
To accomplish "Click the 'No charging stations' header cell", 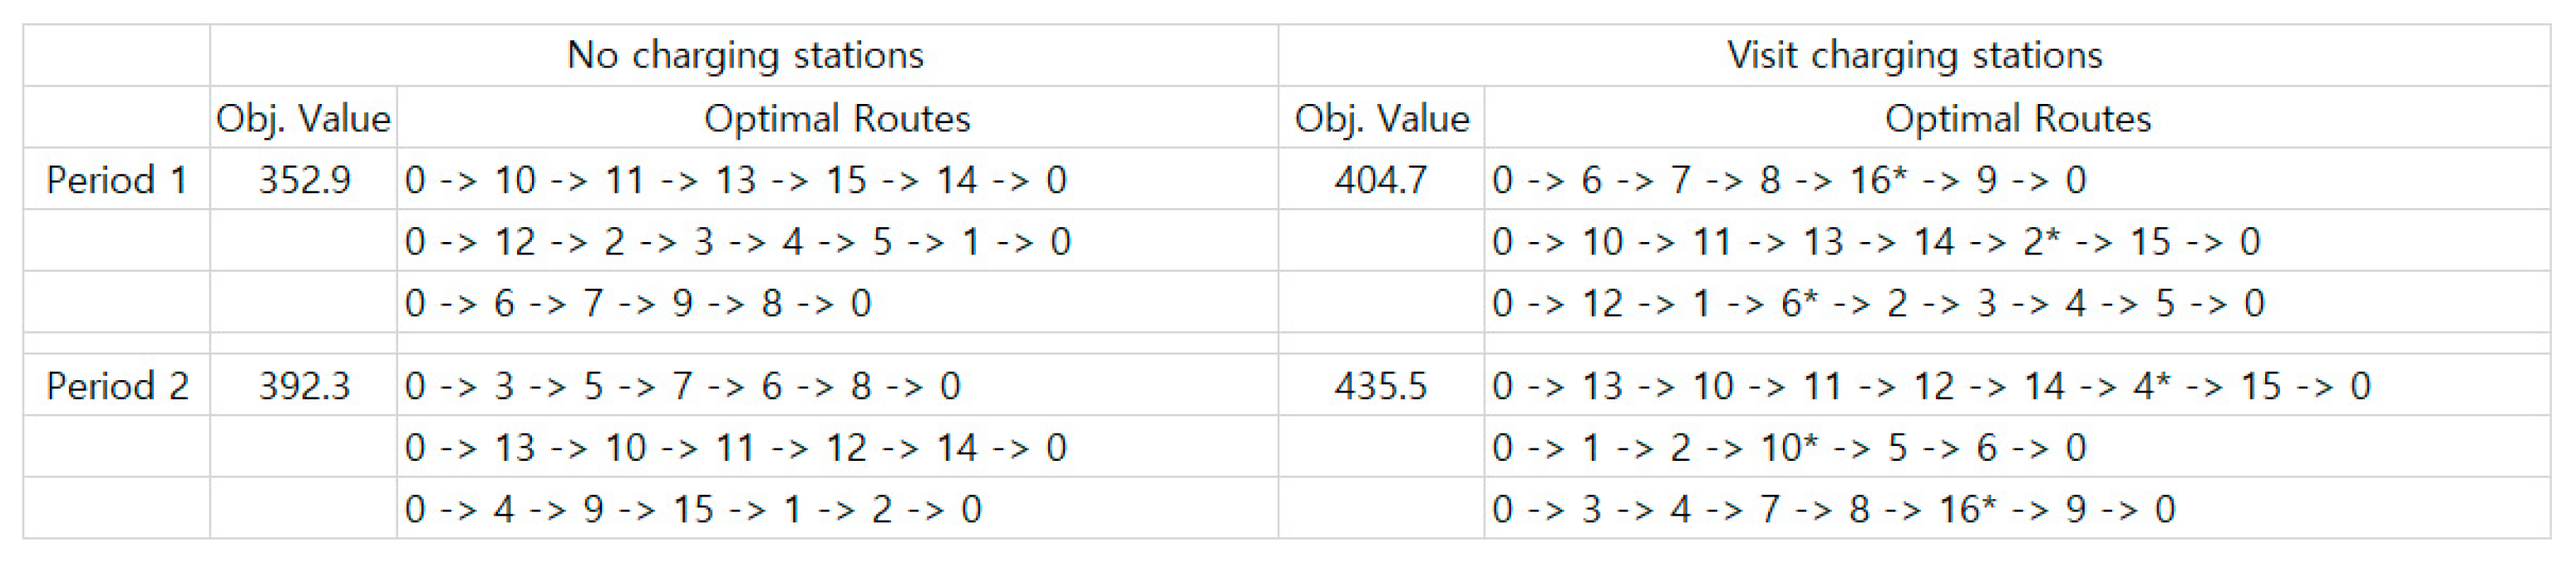I will [745, 55].
